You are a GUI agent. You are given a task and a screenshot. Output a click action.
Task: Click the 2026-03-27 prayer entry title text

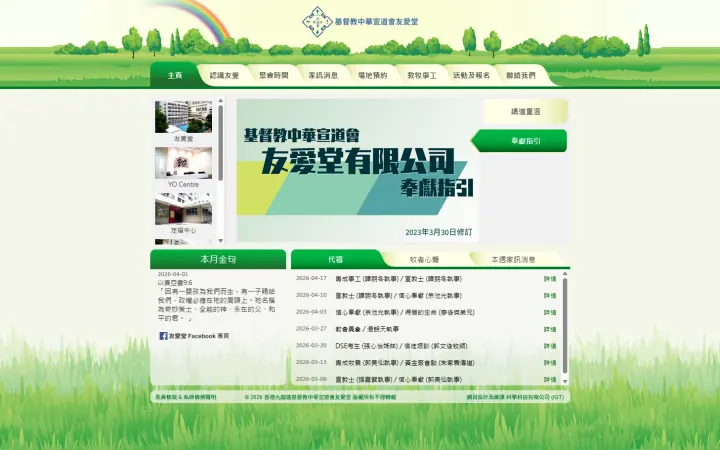pyautogui.click(x=367, y=329)
